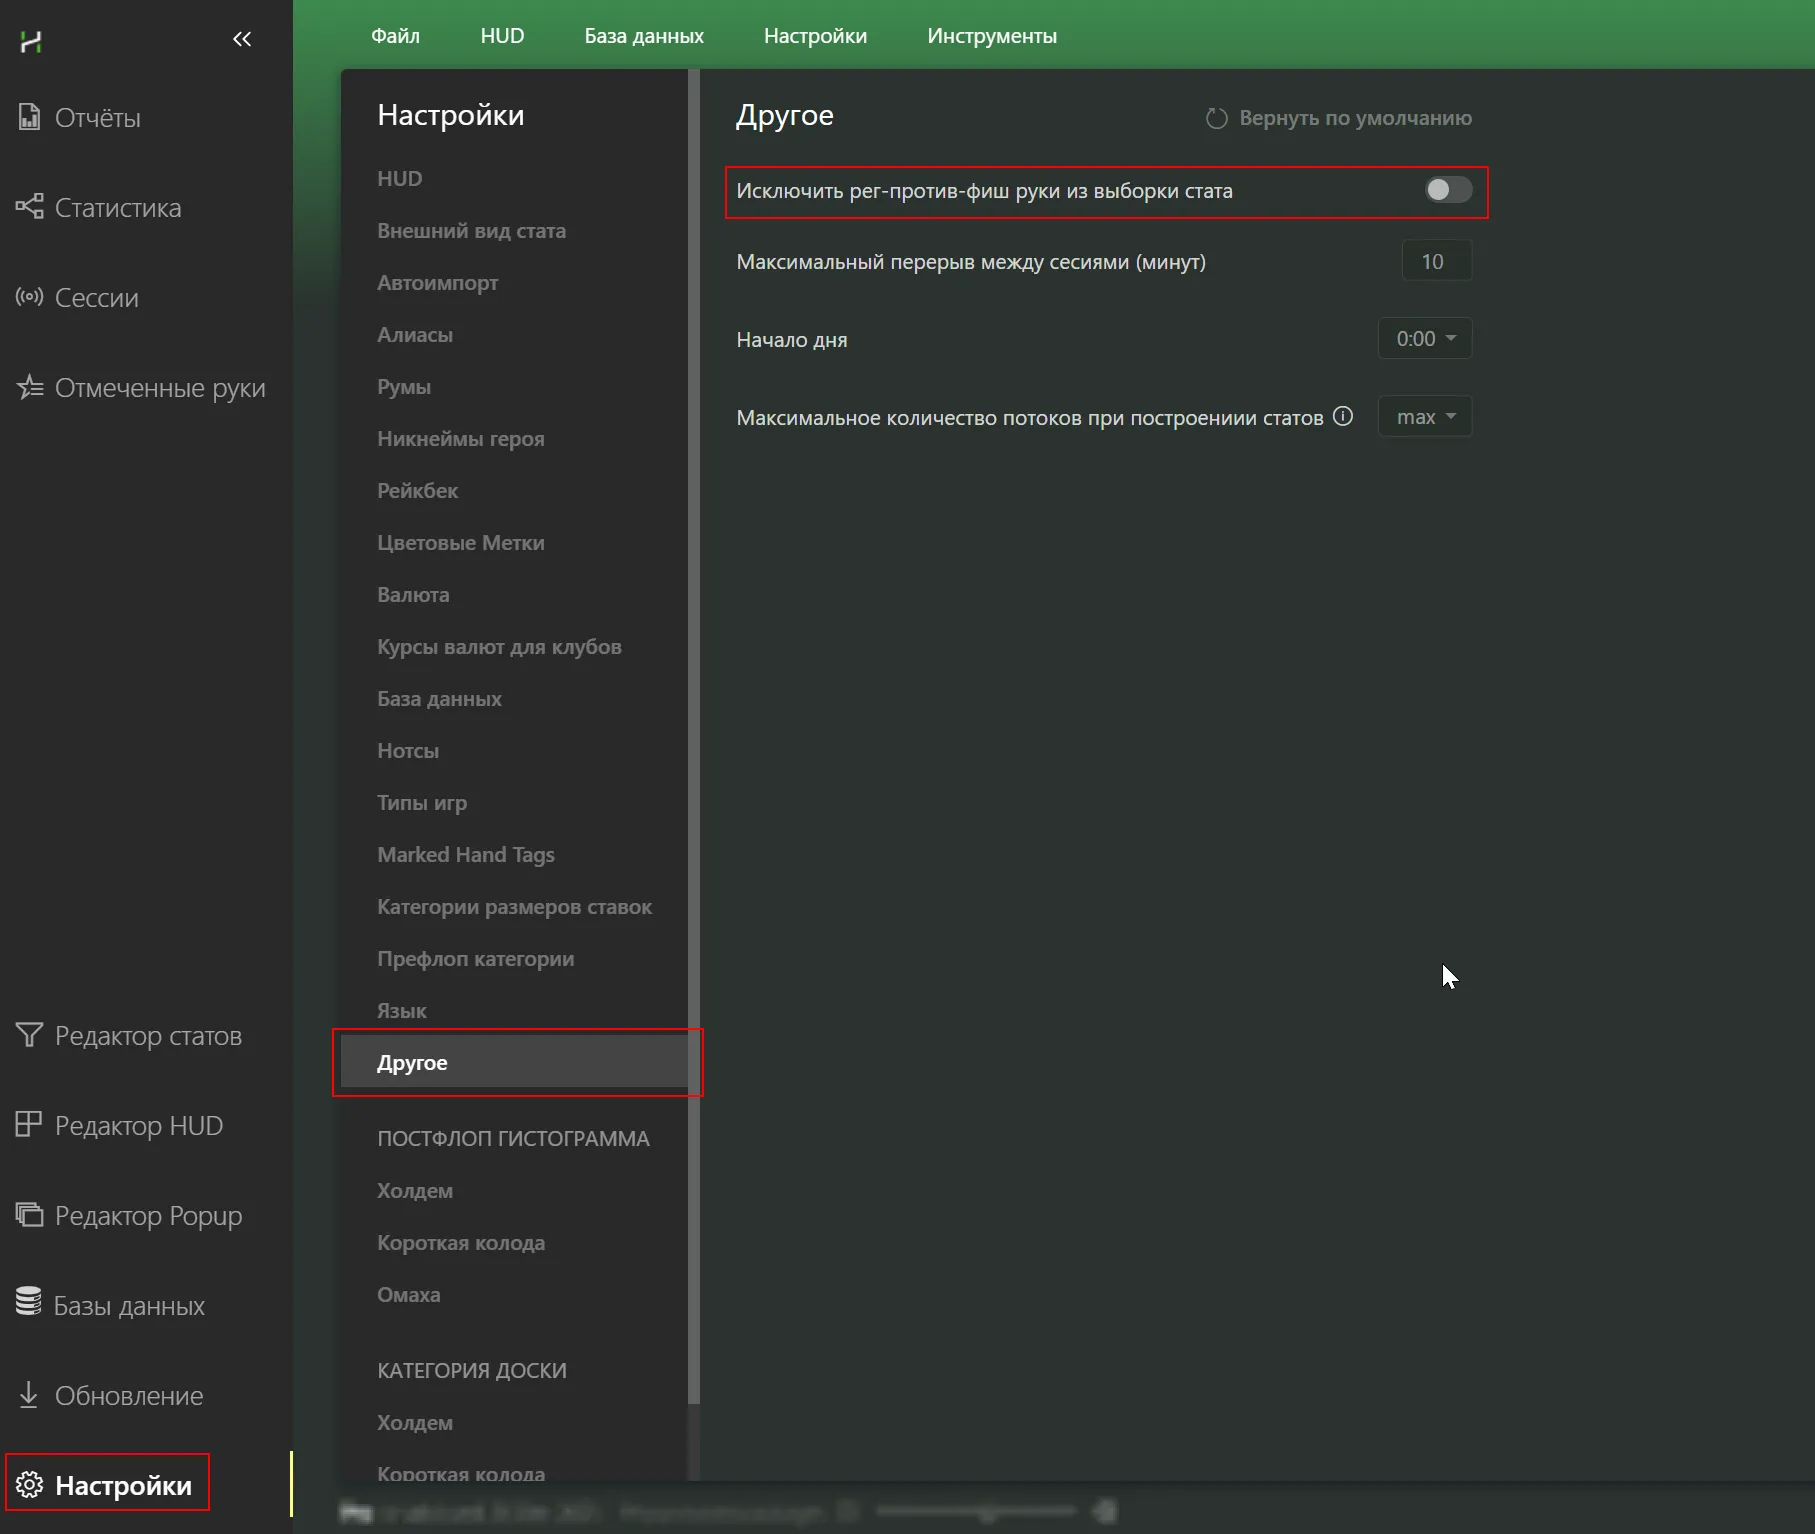This screenshot has height=1534, width=1815.
Task: Open the Начало дня 0:00 dropdown
Action: pyautogui.click(x=1425, y=338)
